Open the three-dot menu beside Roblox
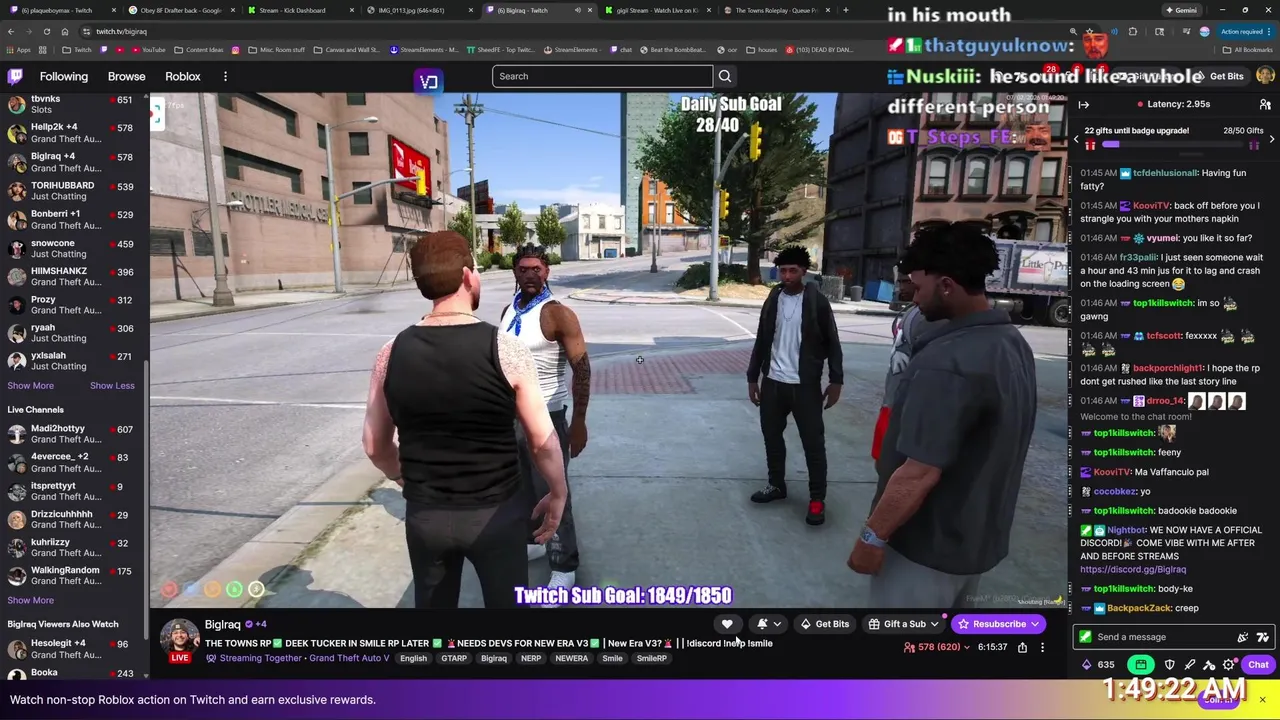The image size is (1280, 720). click(225, 76)
